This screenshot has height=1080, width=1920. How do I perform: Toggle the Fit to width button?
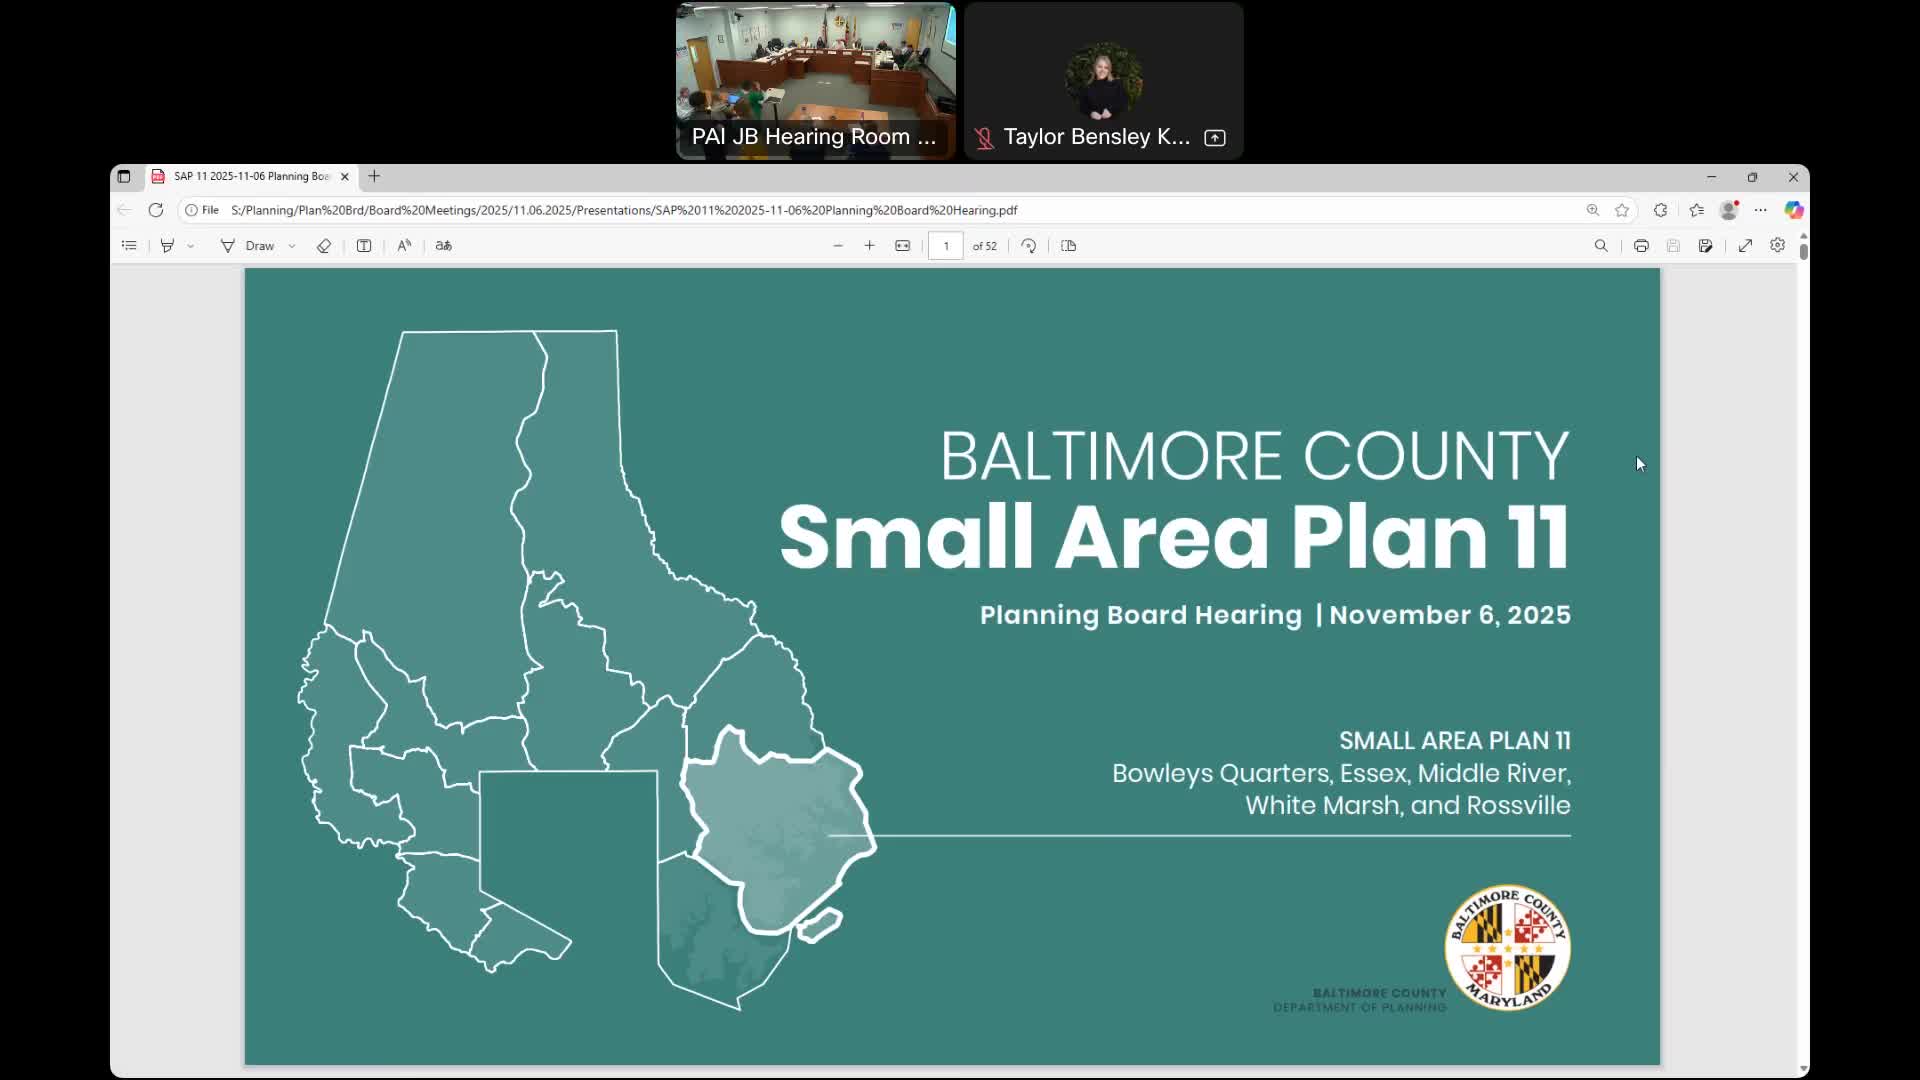pos(902,246)
